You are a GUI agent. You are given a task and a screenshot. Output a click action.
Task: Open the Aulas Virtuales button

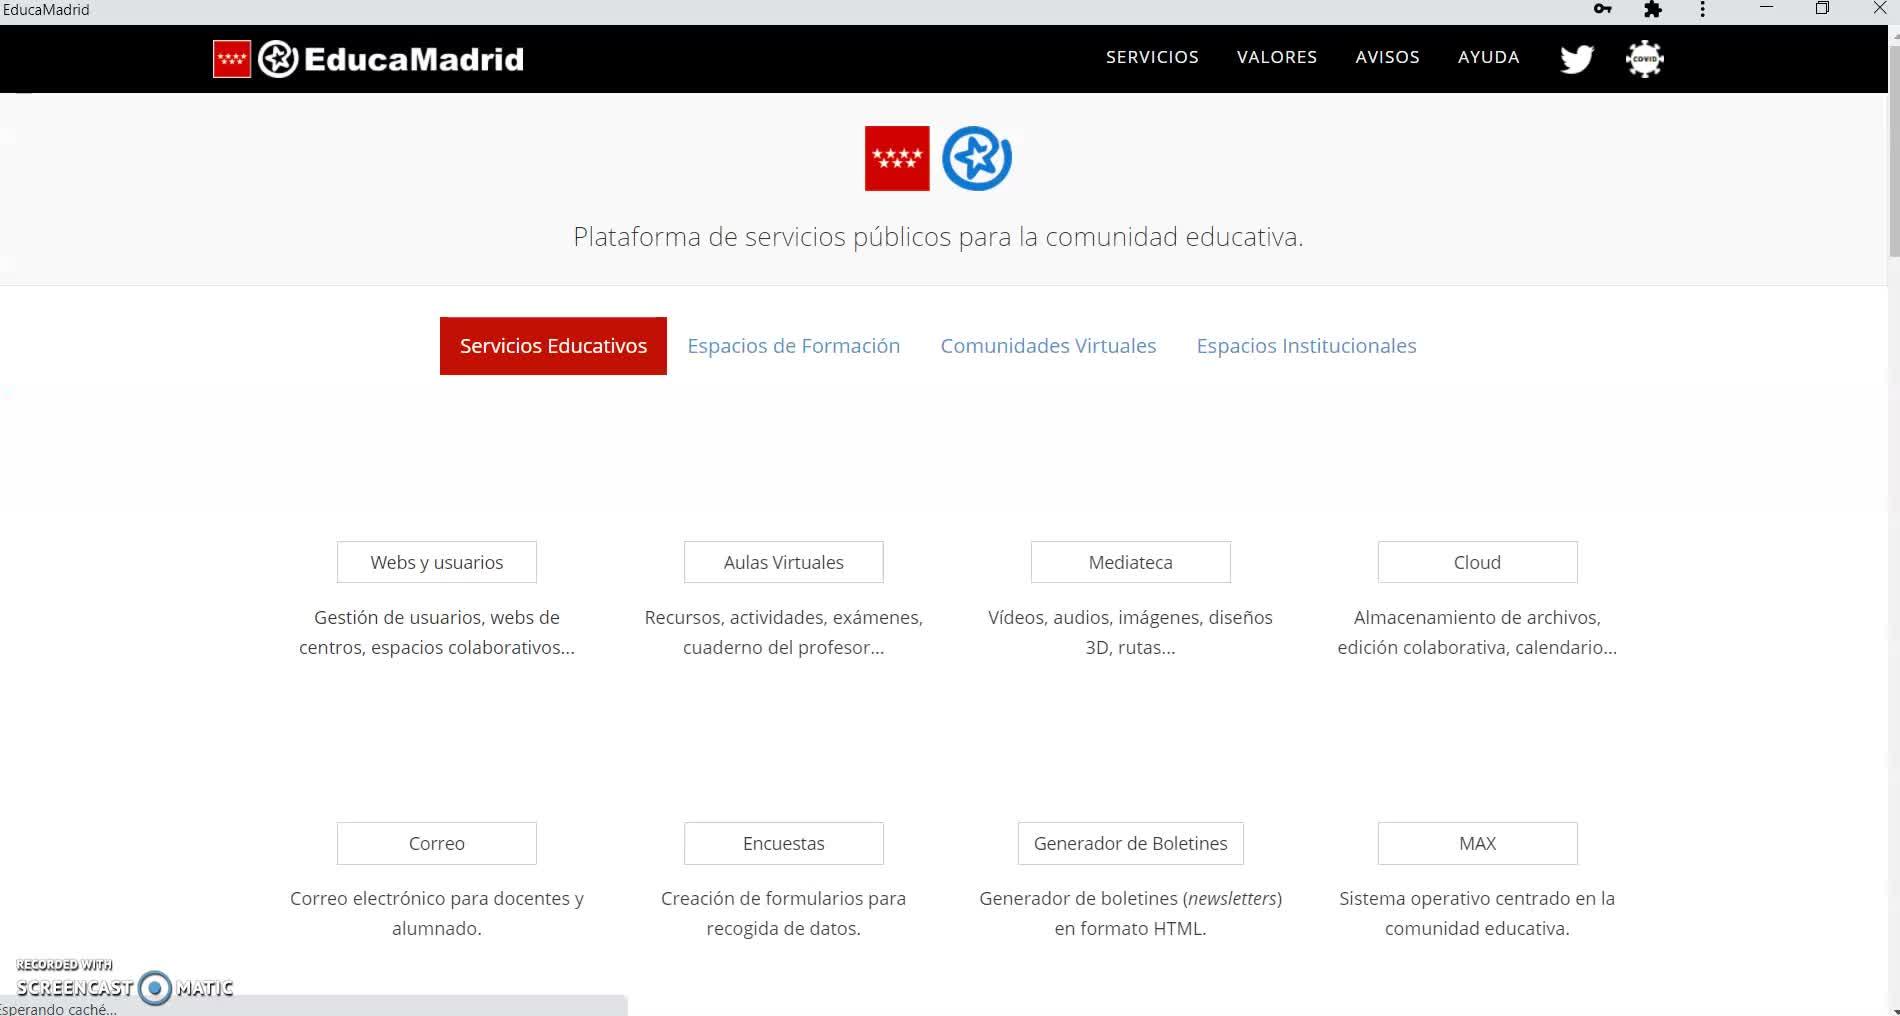(x=784, y=562)
